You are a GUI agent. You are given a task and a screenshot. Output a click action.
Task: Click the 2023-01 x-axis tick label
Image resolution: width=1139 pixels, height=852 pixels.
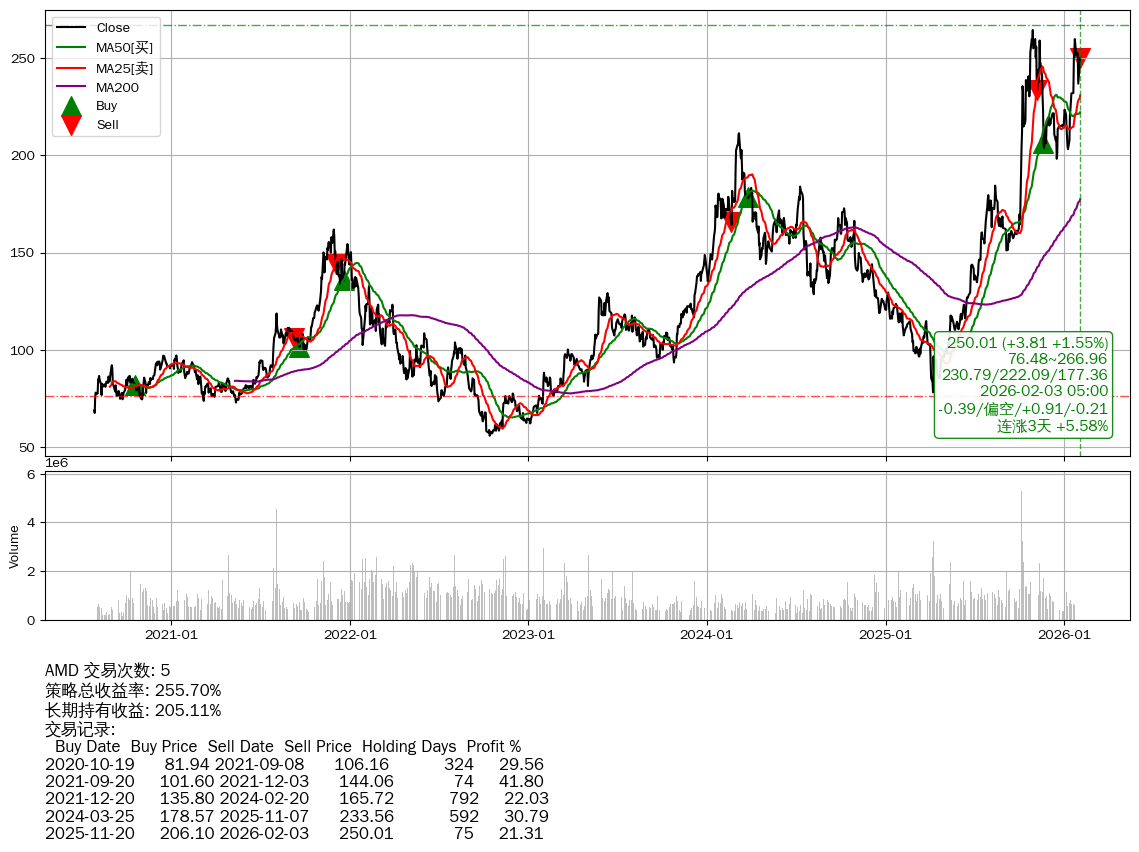pos(528,634)
